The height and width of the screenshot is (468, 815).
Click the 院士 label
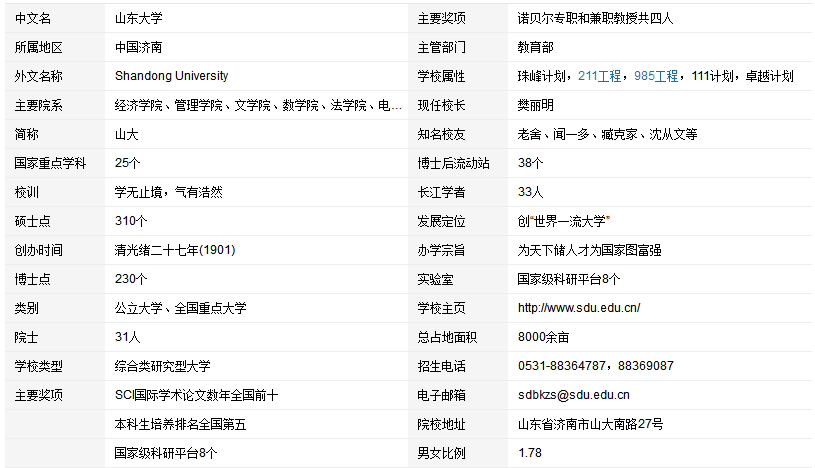pyautogui.click(x=27, y=337)
